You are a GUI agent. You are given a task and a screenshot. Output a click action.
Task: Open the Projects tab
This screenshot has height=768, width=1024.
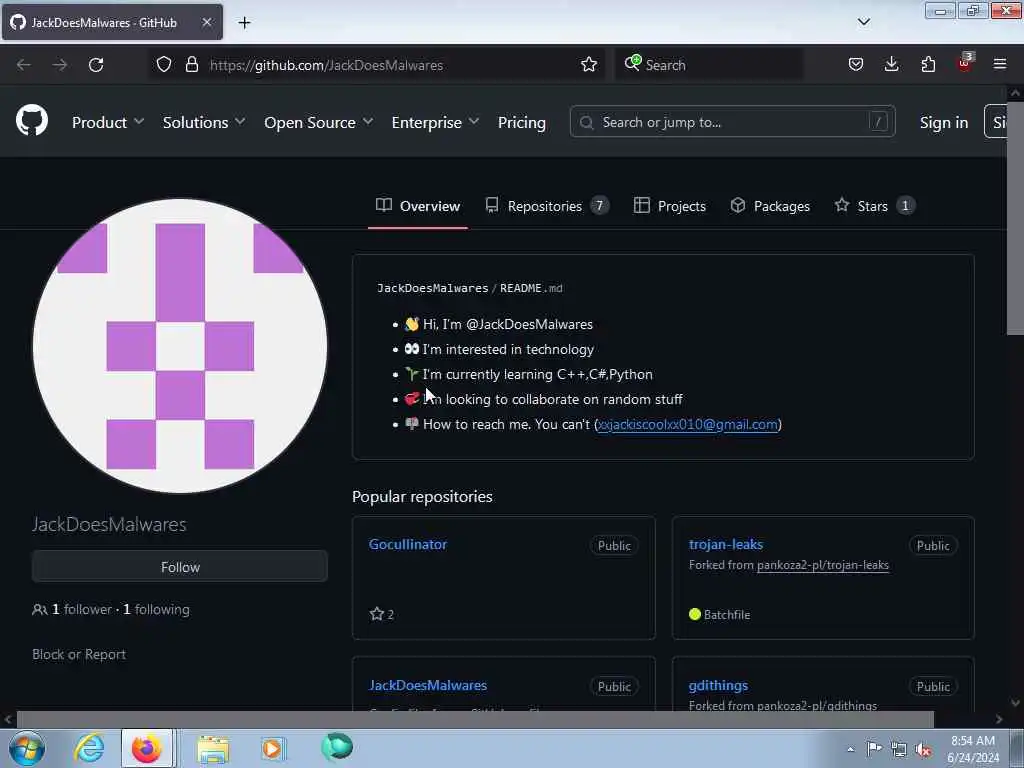tap(669, 206)
